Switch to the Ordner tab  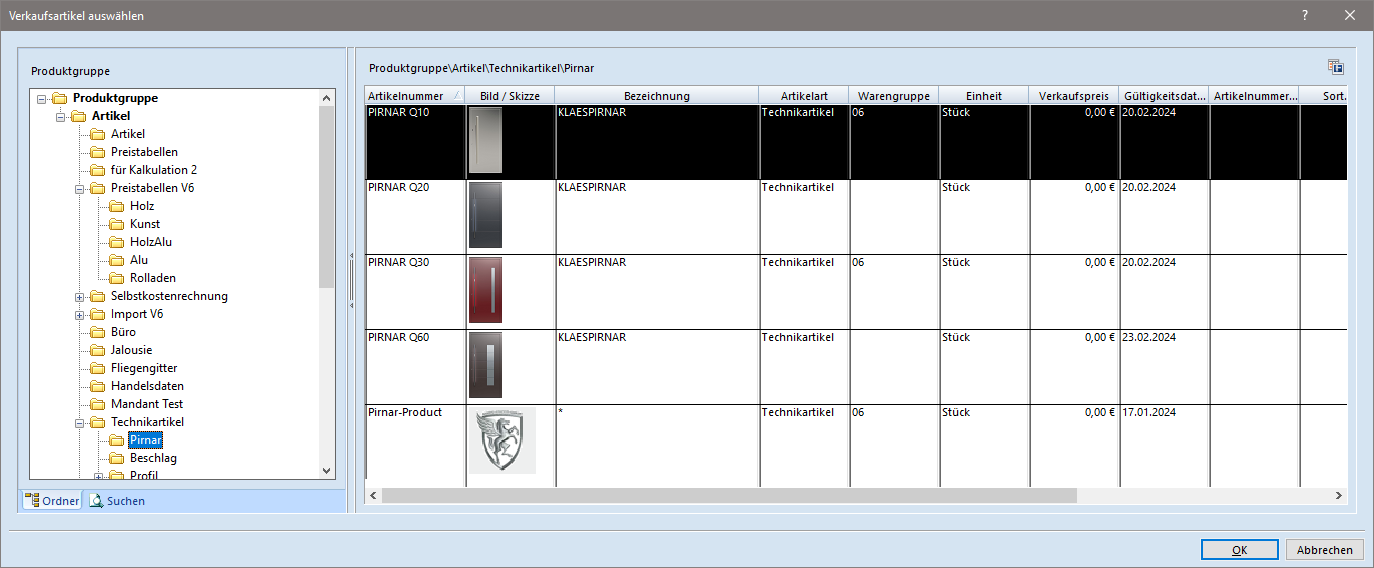coord(52,501)
